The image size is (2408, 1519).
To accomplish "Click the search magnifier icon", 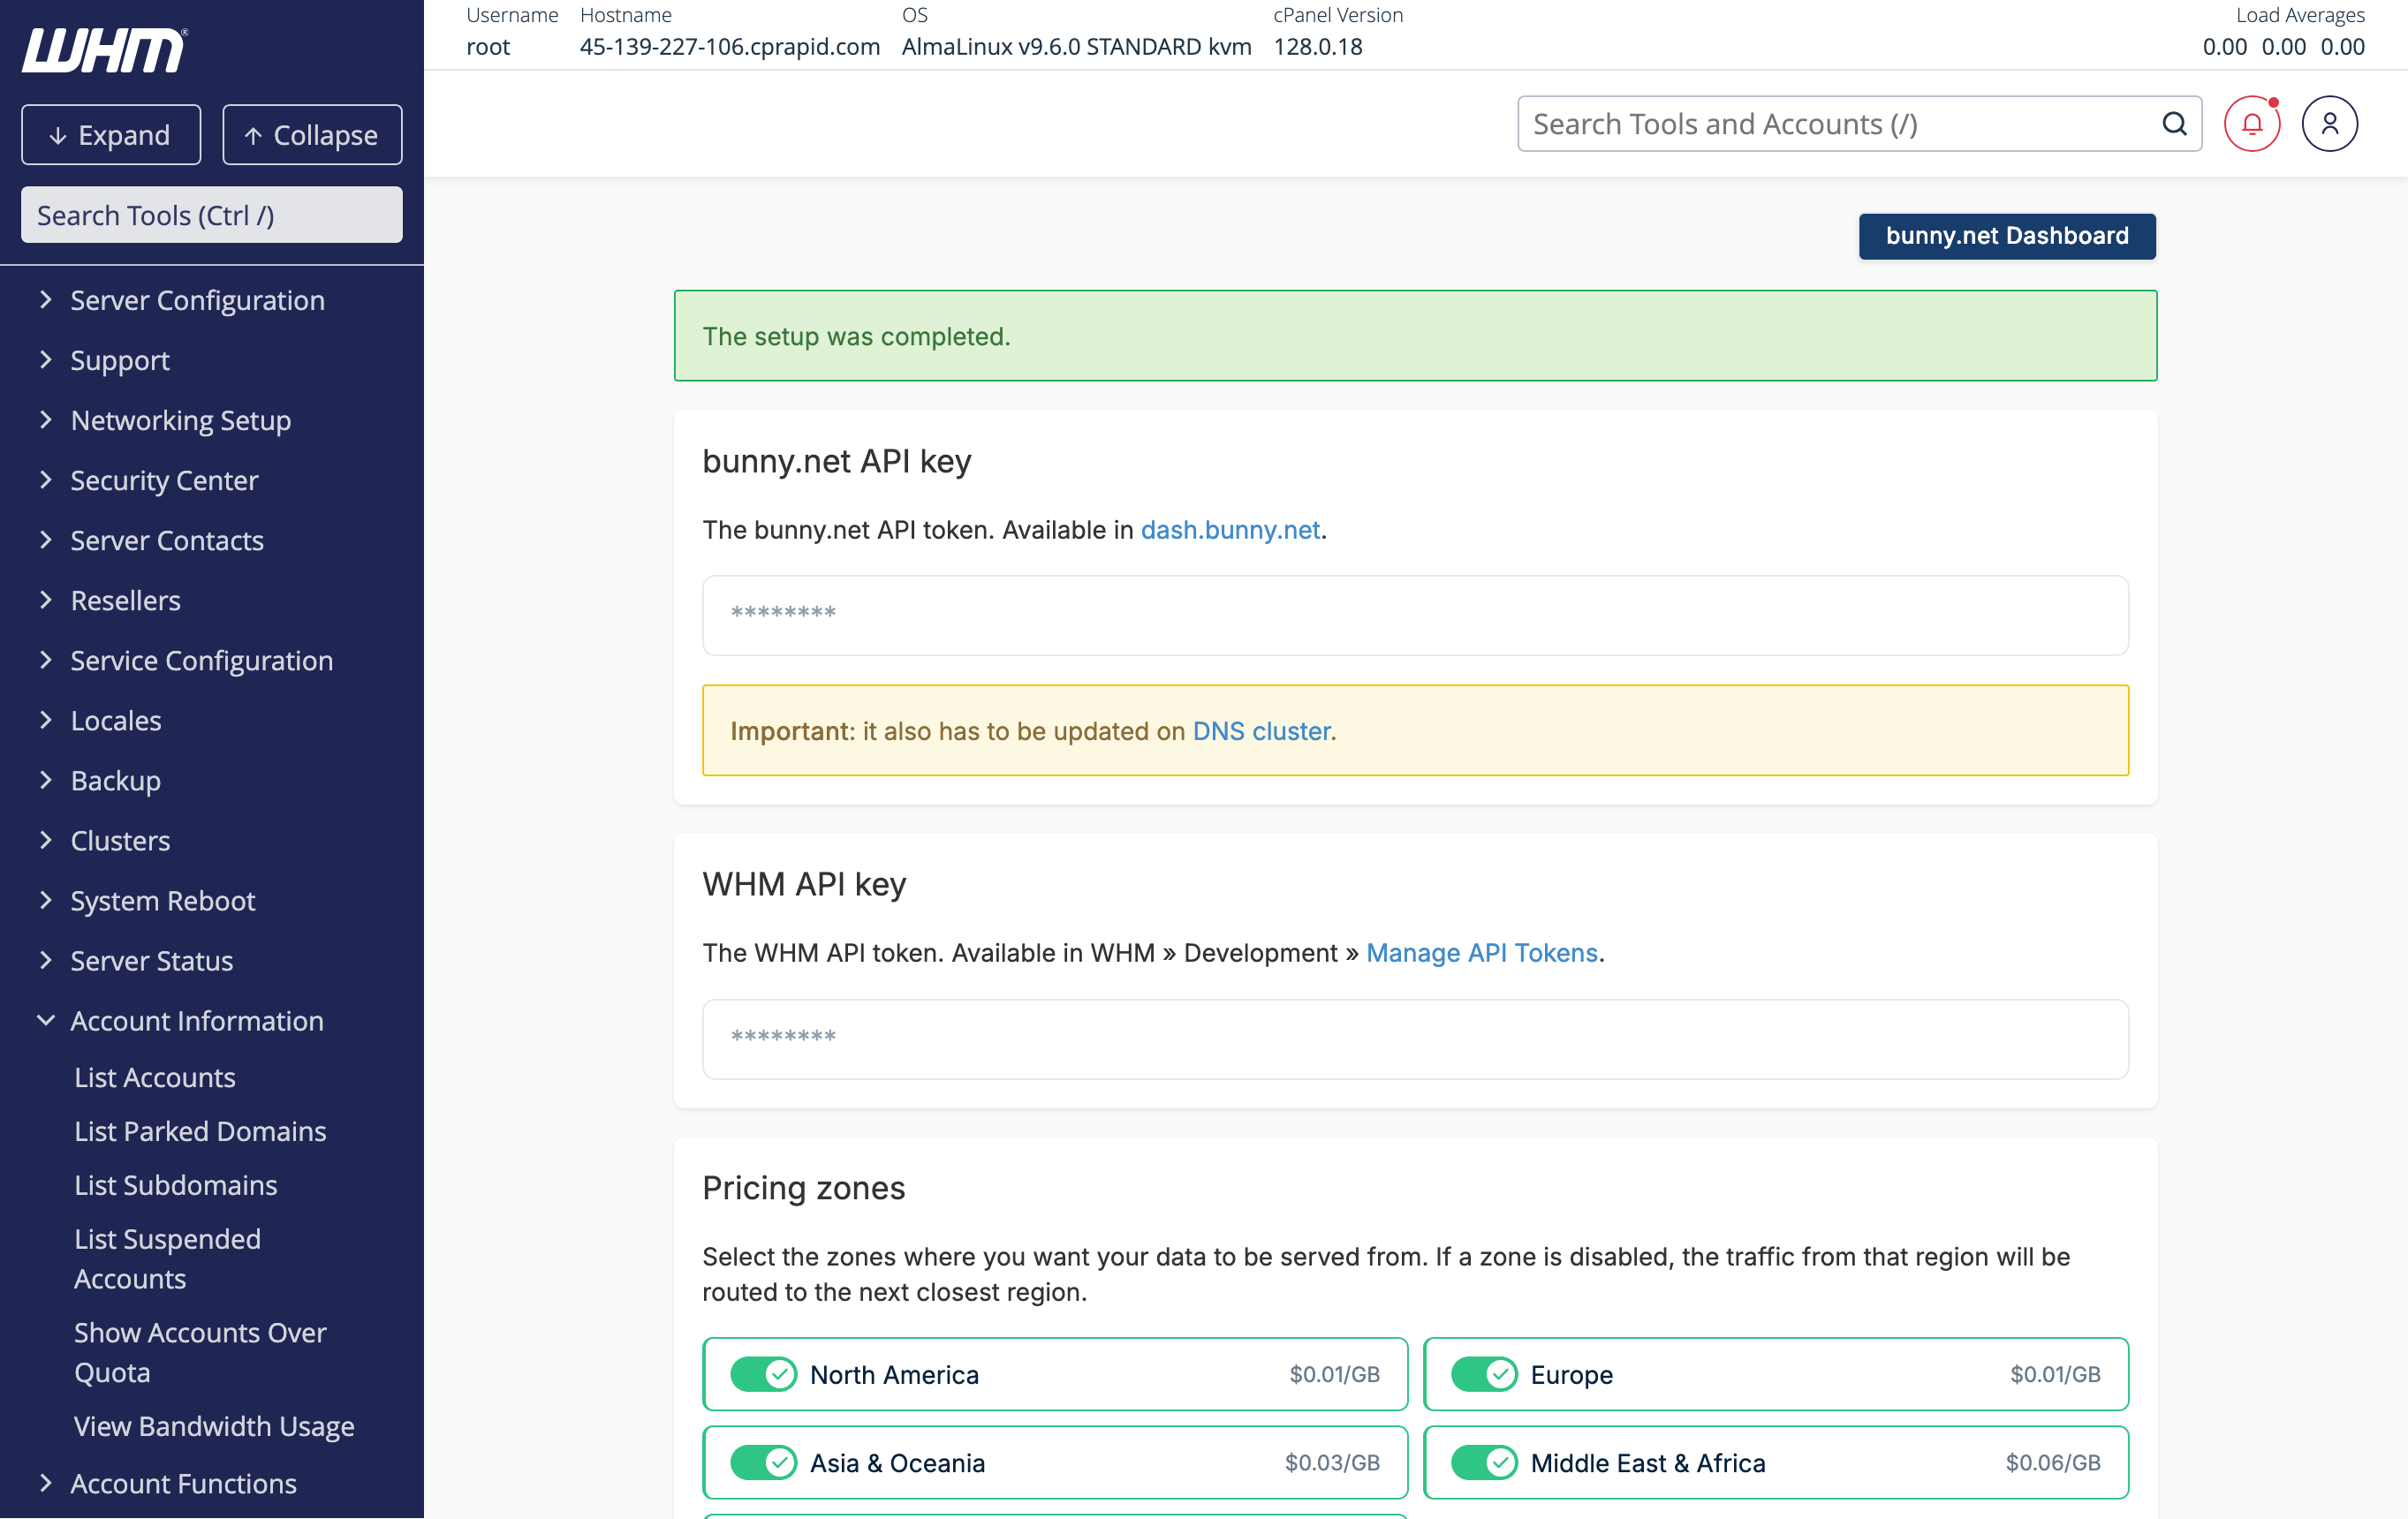I will [2174, 124].
